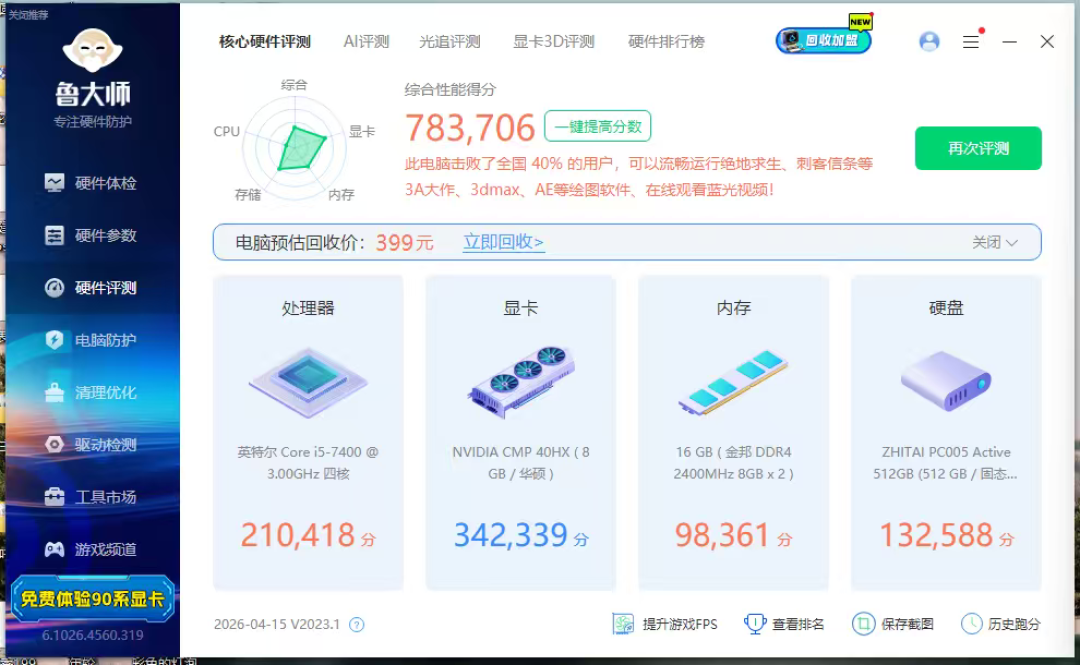Open 清理优化 in the sidebar
Viewport: 1080px width, 665px height.
pyautogui.click(x=91, y=392)
